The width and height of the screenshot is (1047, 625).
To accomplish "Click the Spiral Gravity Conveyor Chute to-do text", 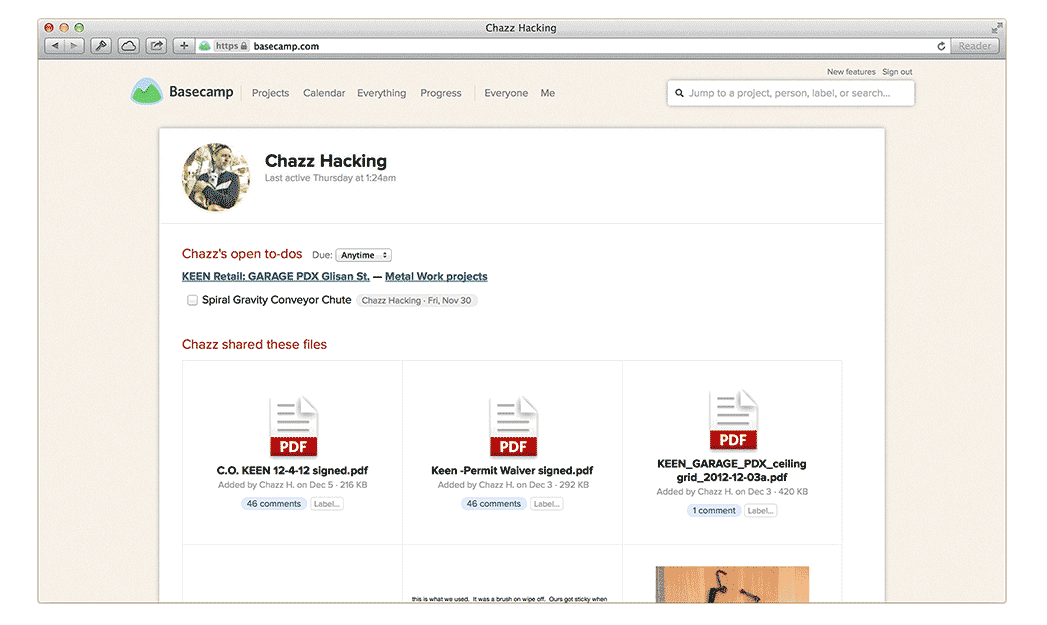I will (x=276, y=300).
